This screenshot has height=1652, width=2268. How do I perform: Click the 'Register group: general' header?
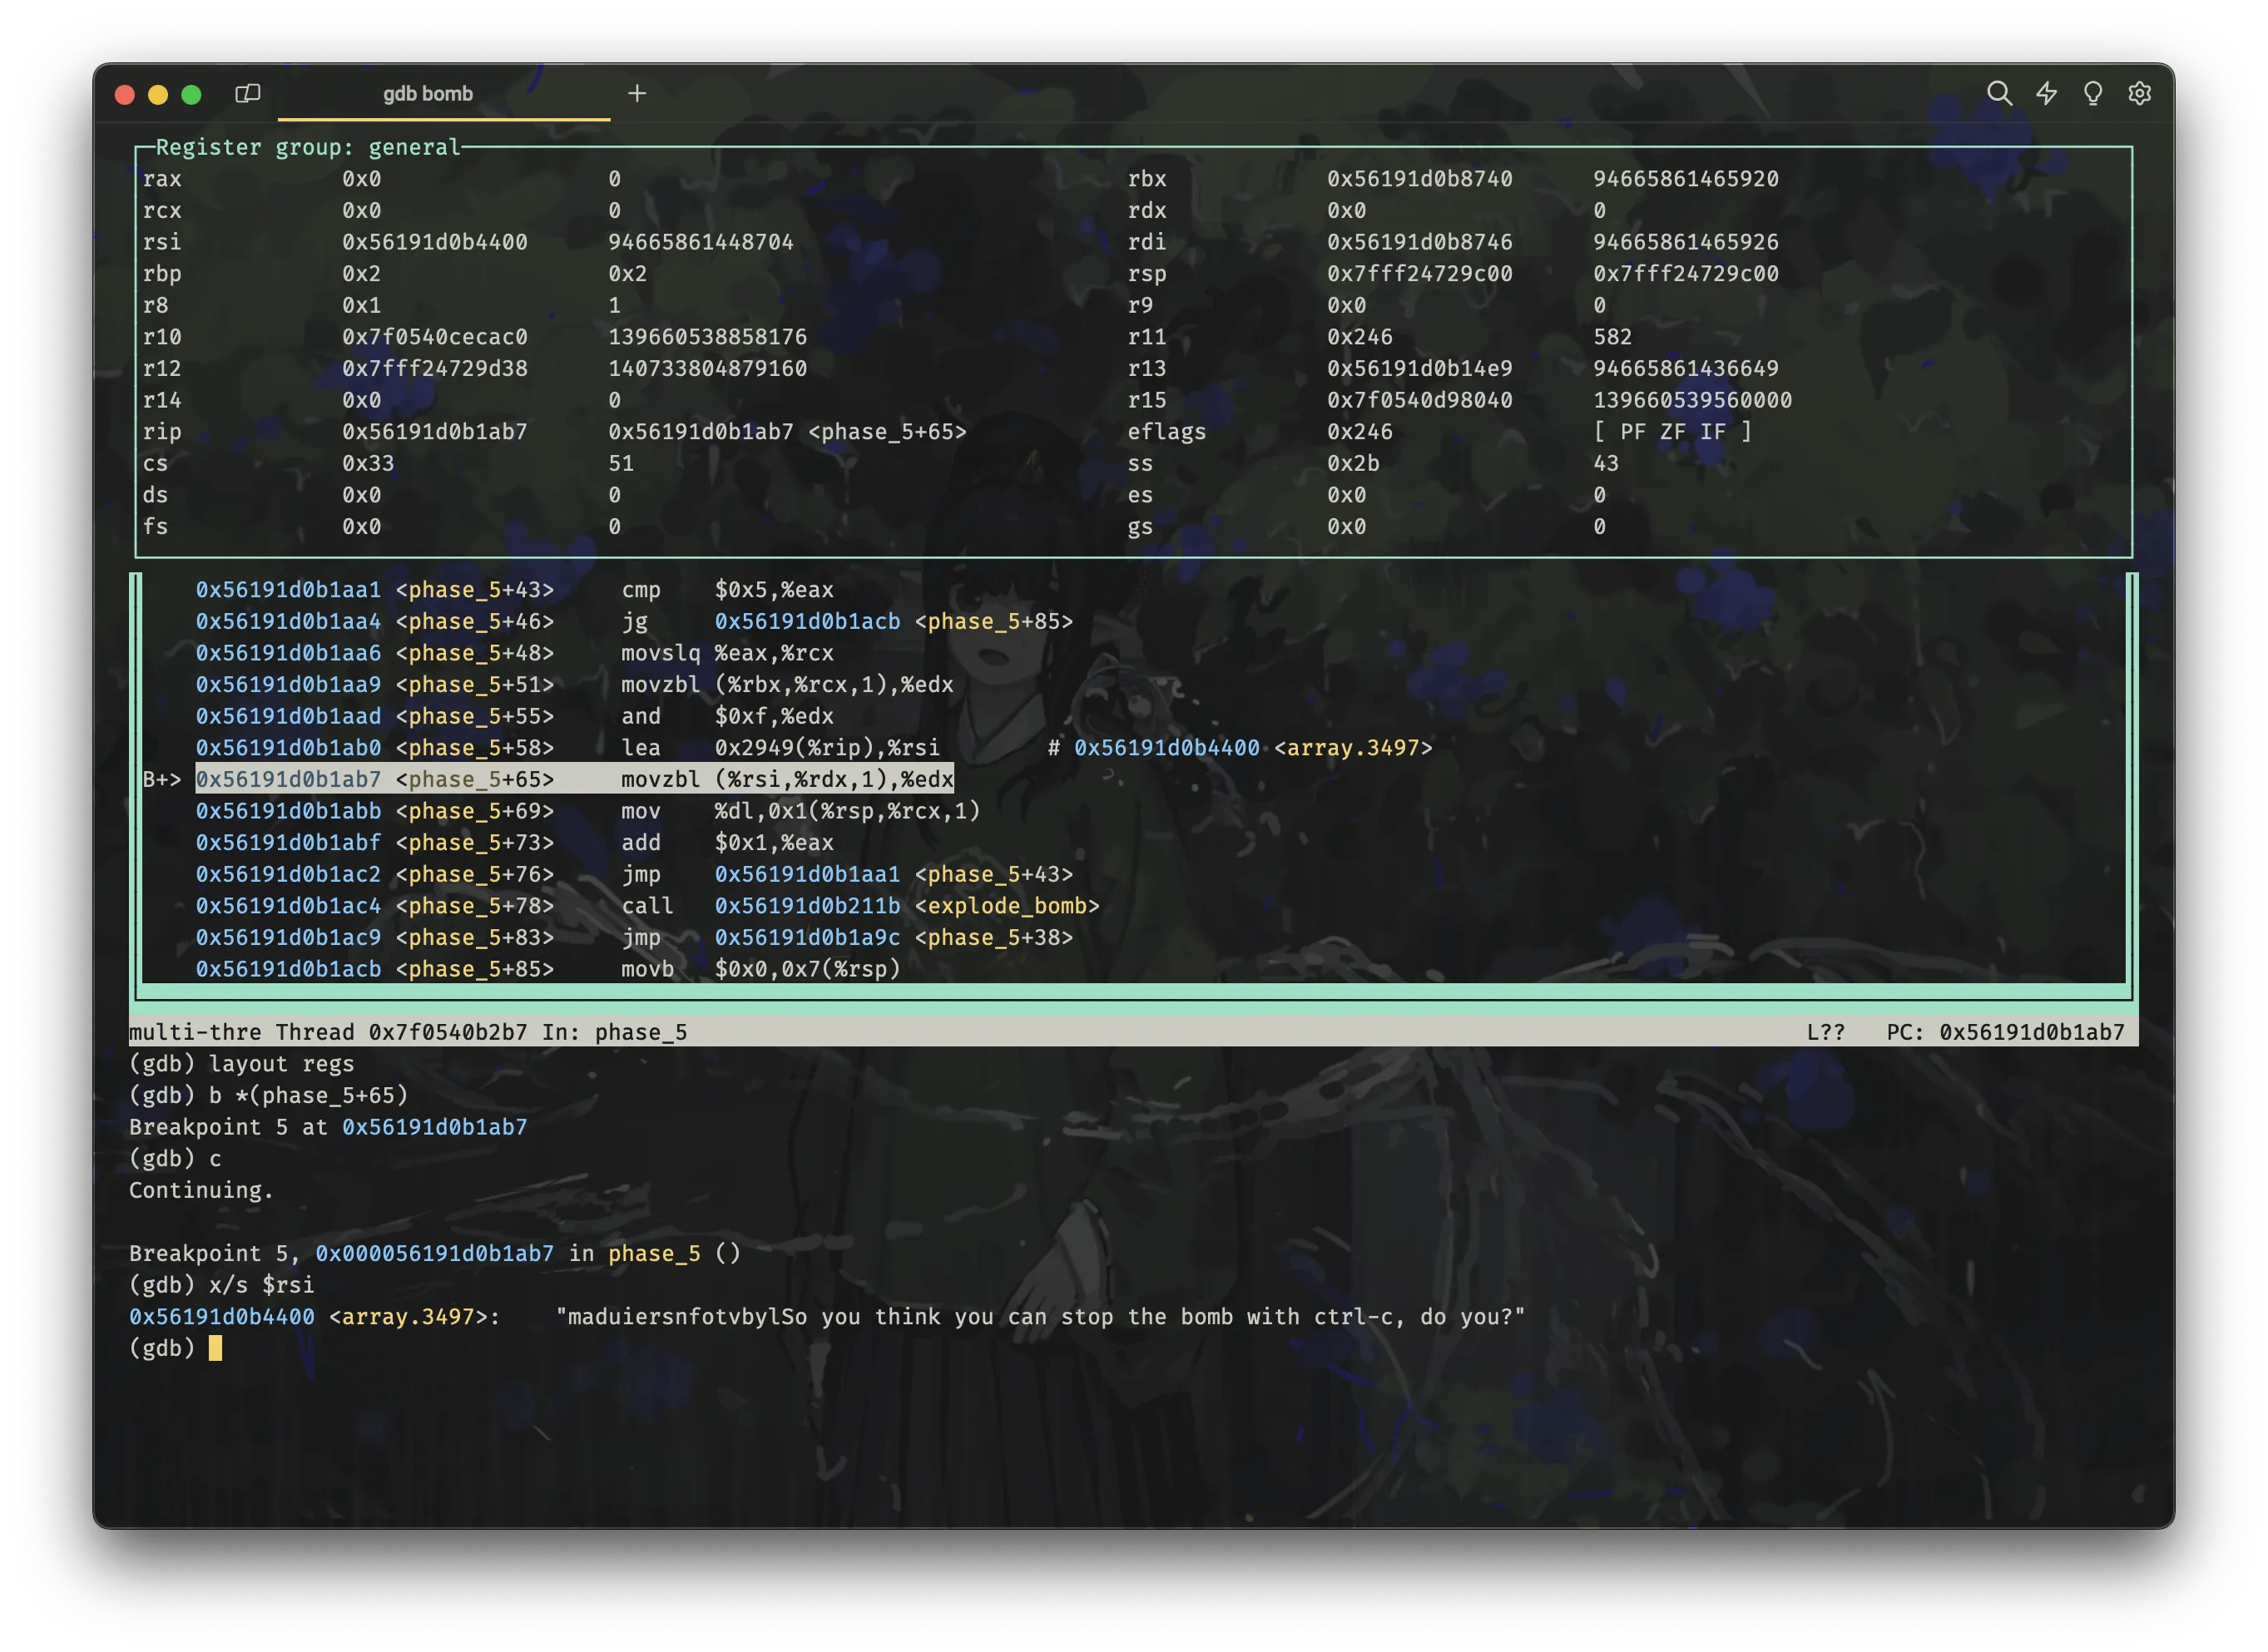pyautogui.click(x=307, y=147)
